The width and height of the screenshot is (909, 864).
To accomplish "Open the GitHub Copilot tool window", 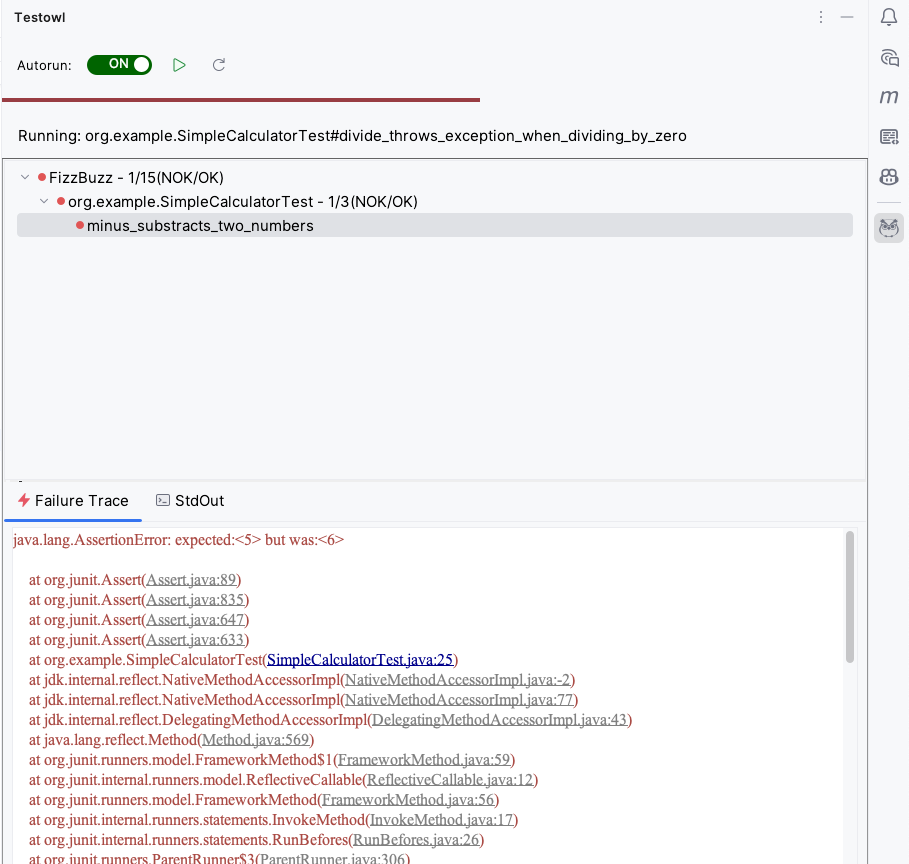I will pos(889,177).
